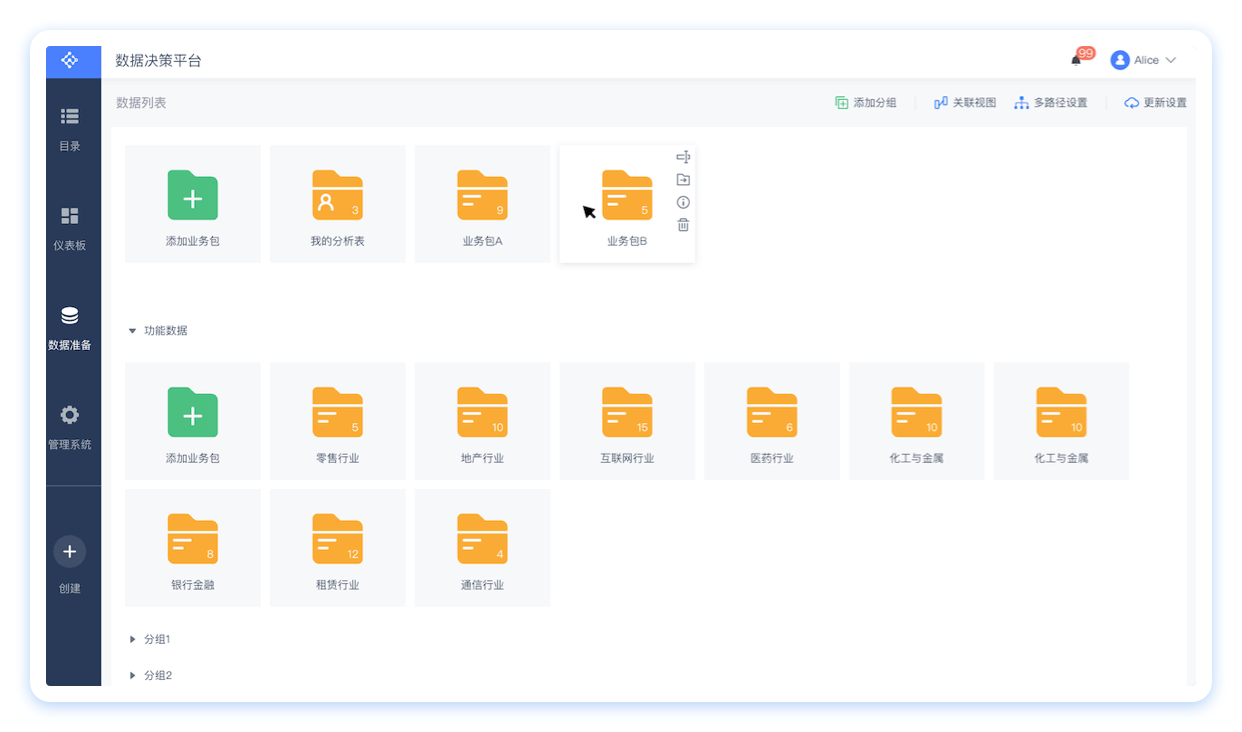The height and width of the screenshot is (732, 1242).
Task: Click 多路径设置 in the toolbar
Action: (1050, 103)
